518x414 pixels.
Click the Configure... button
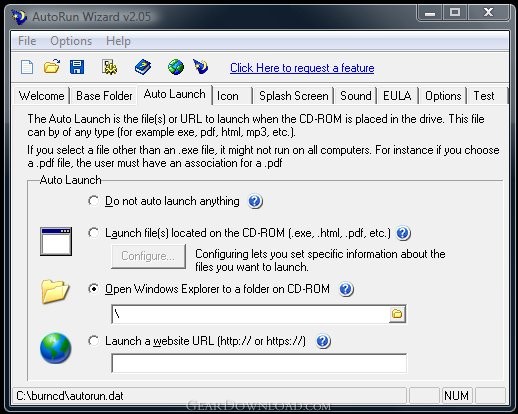(x=148, y=256)
